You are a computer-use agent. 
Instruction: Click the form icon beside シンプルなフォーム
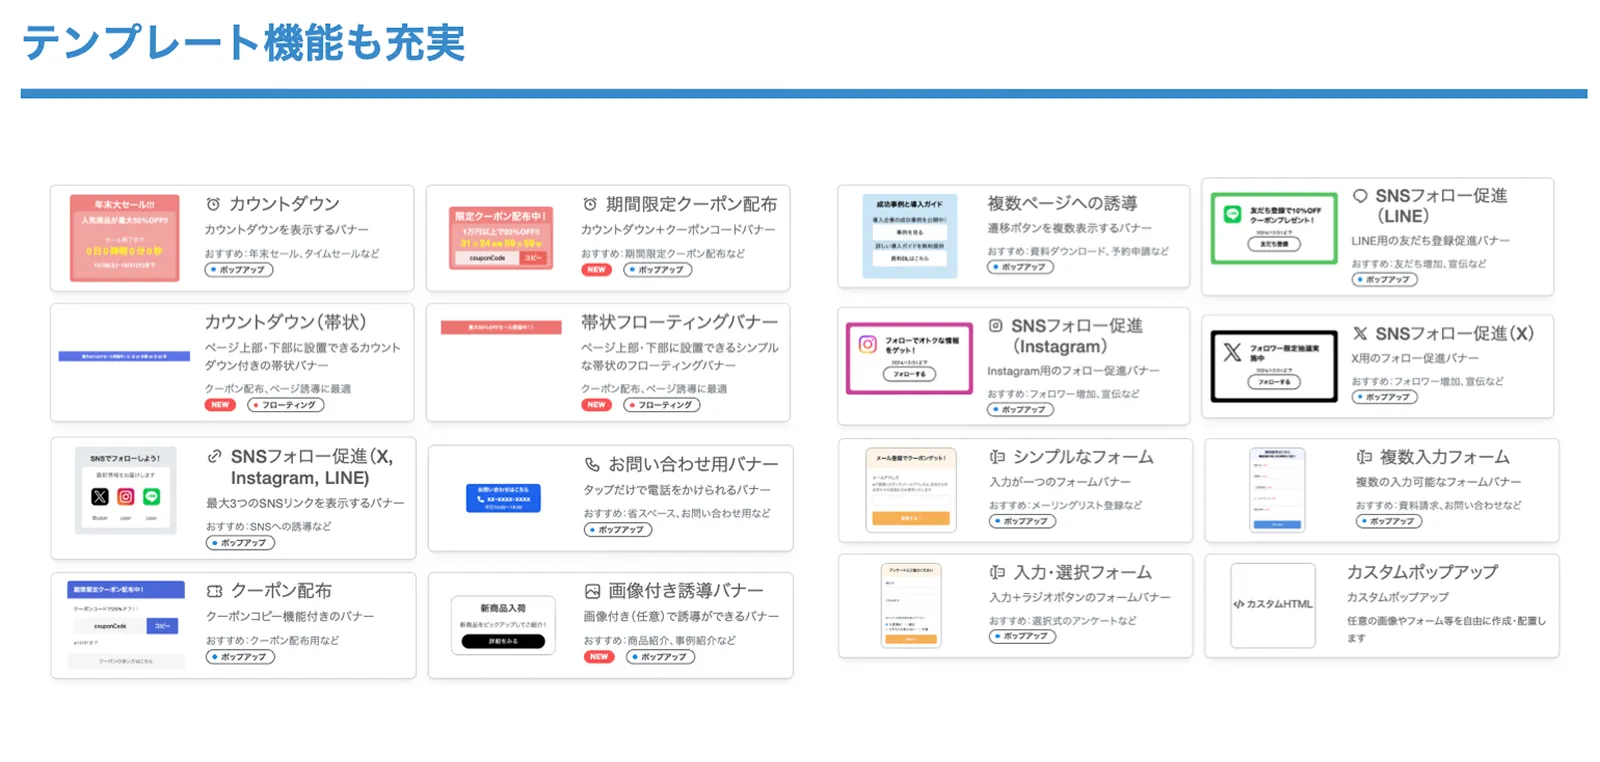(997, 457)
